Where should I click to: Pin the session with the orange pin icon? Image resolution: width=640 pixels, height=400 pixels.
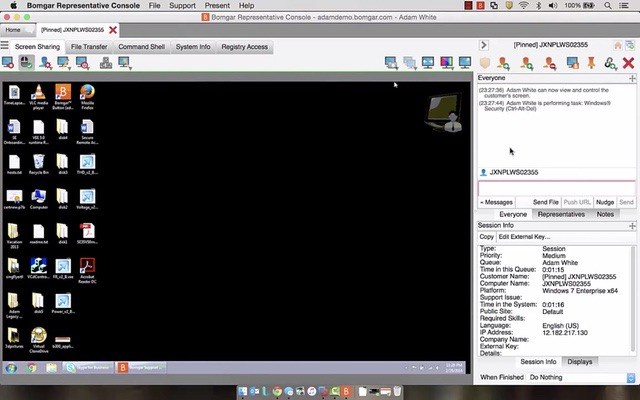click(x=591, y=63)
